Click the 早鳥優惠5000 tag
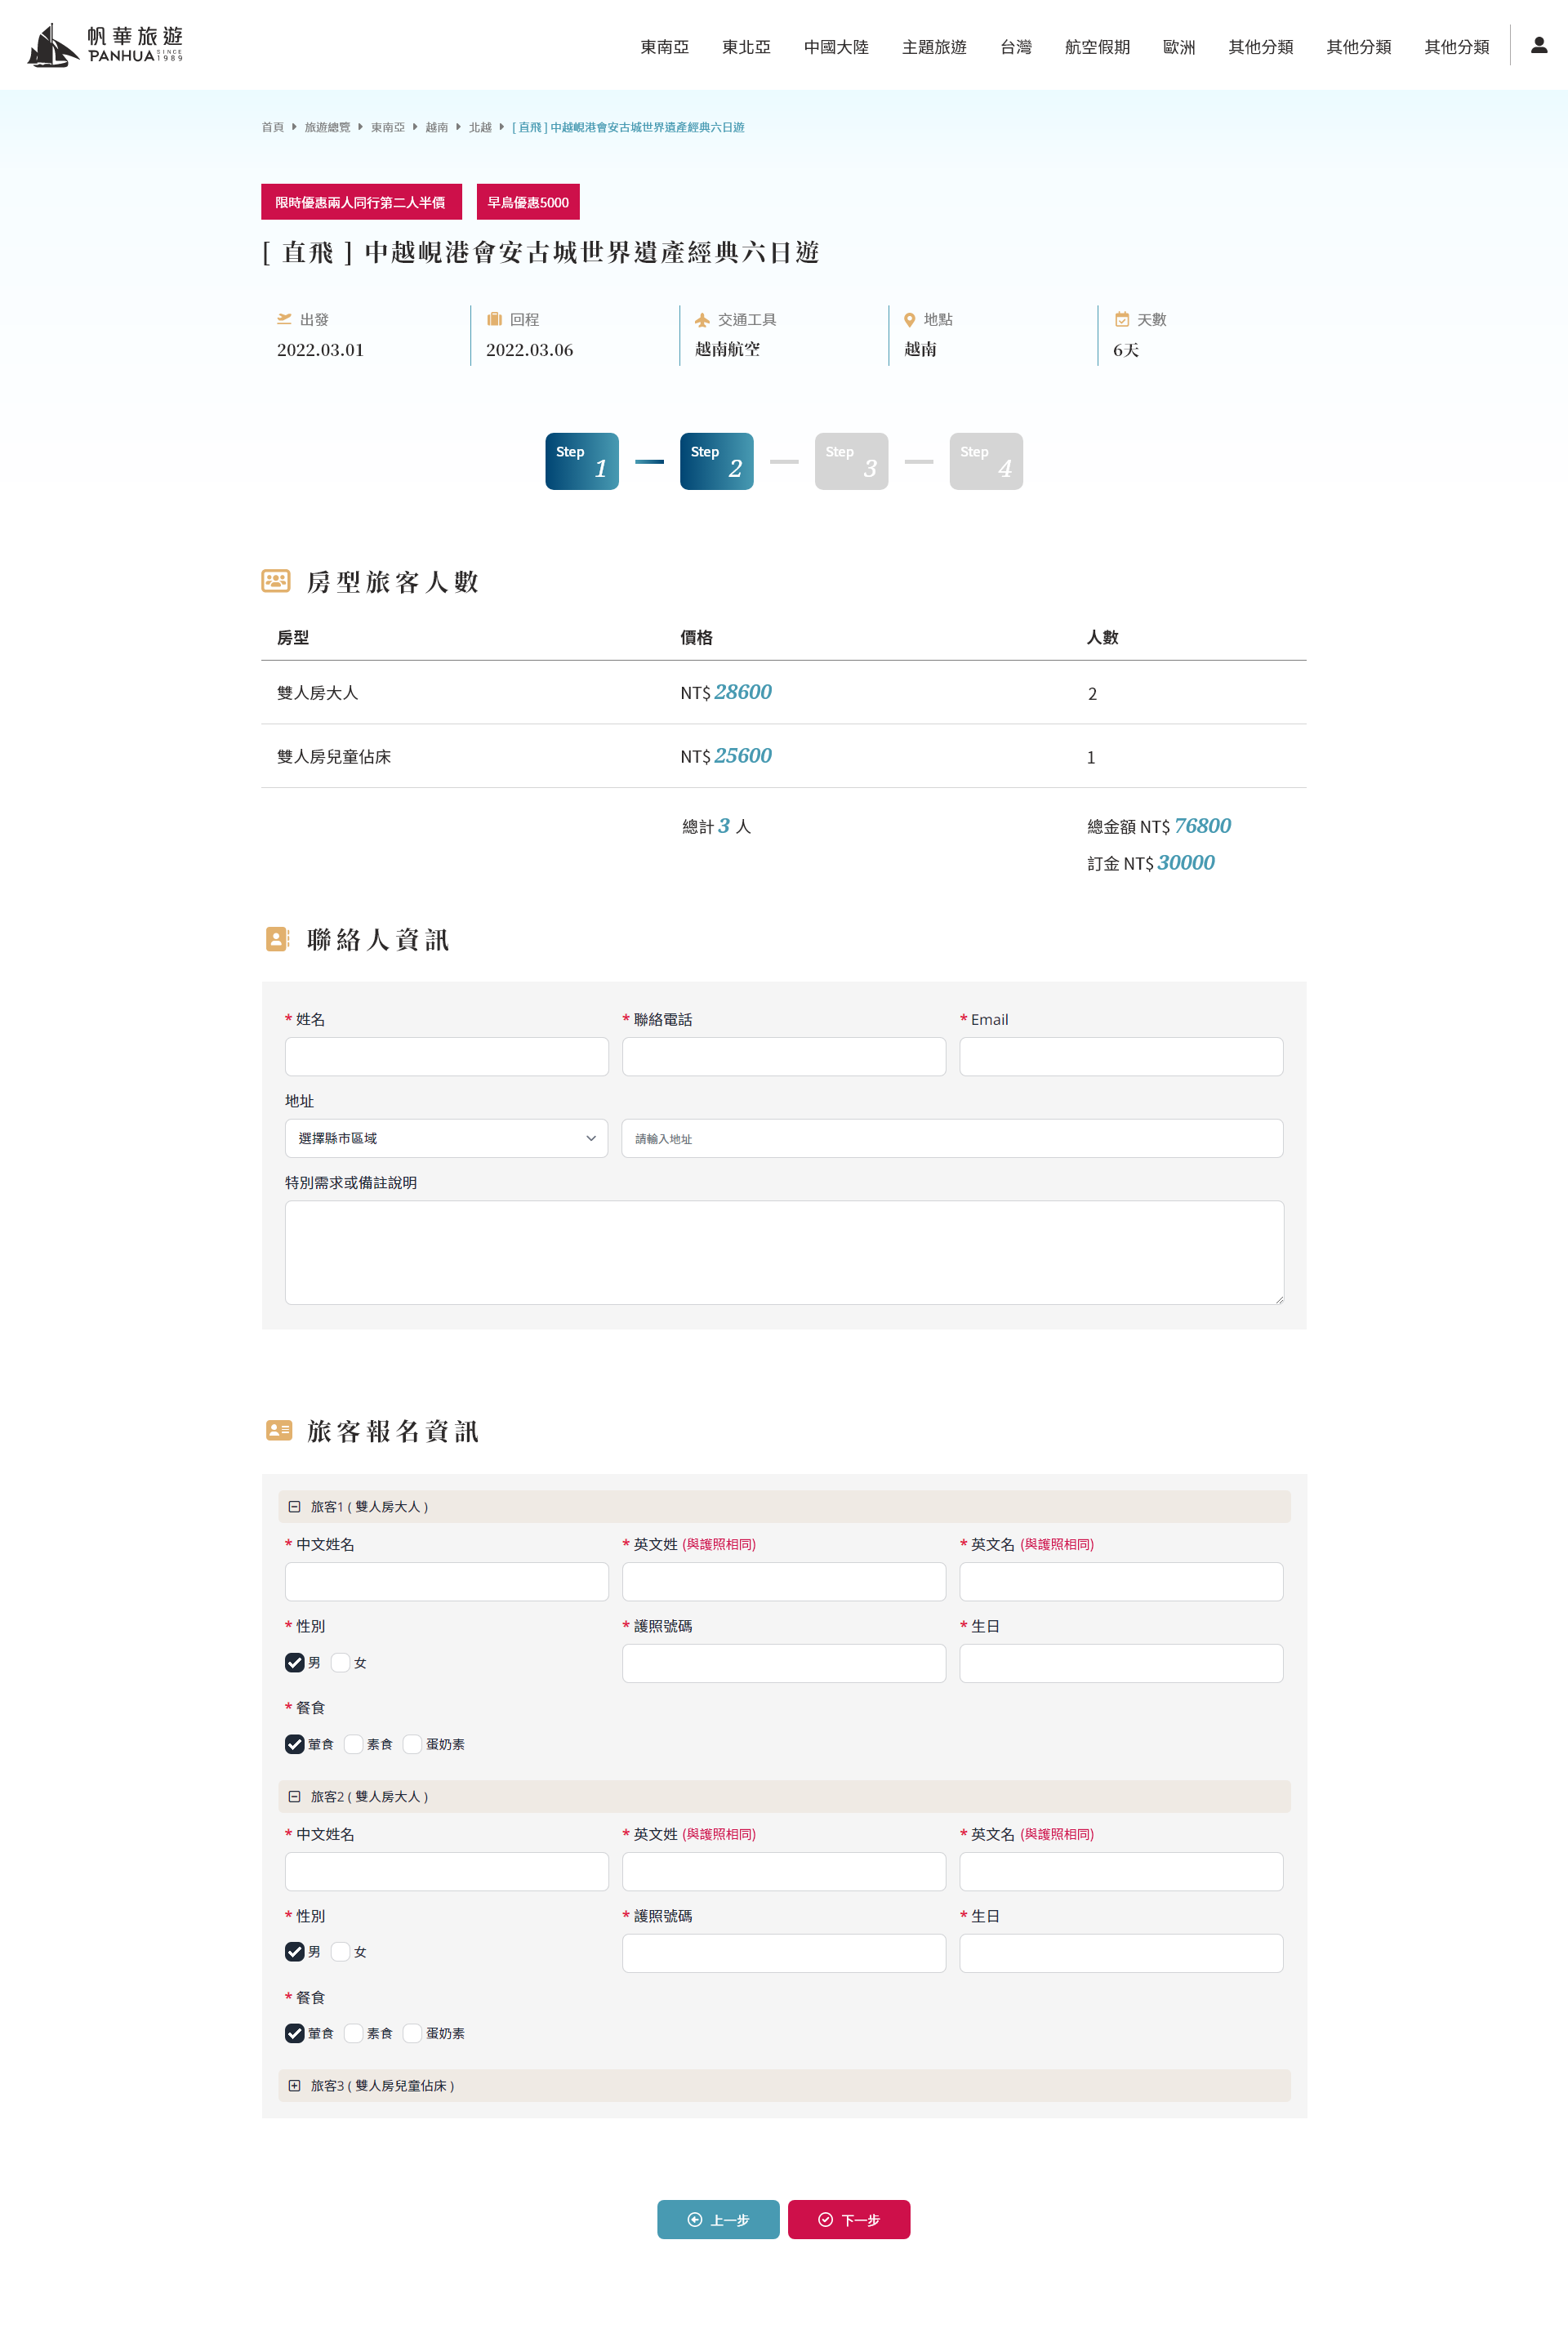The height and width of the screenshot is (2329, 1568). [x=528, y=202]
